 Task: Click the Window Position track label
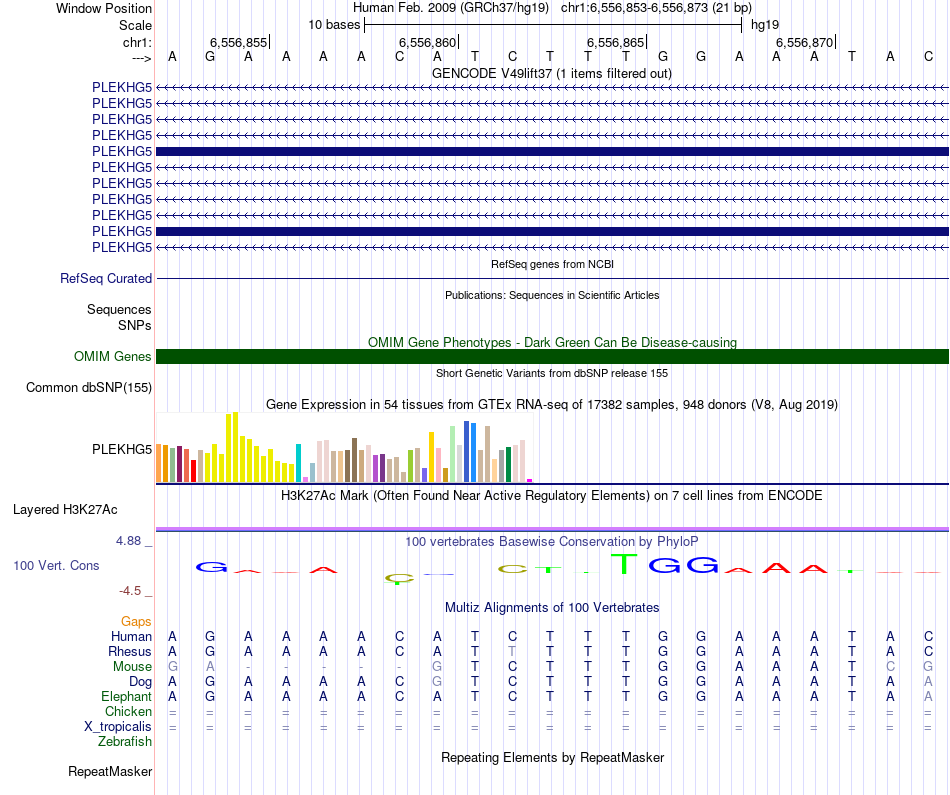(x=104, y=8)
